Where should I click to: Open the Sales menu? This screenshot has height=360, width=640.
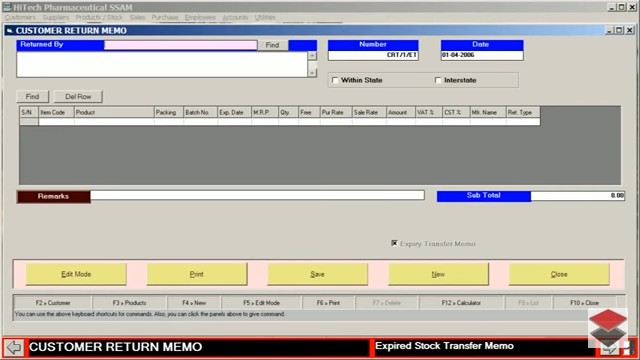tap(137, 17)
